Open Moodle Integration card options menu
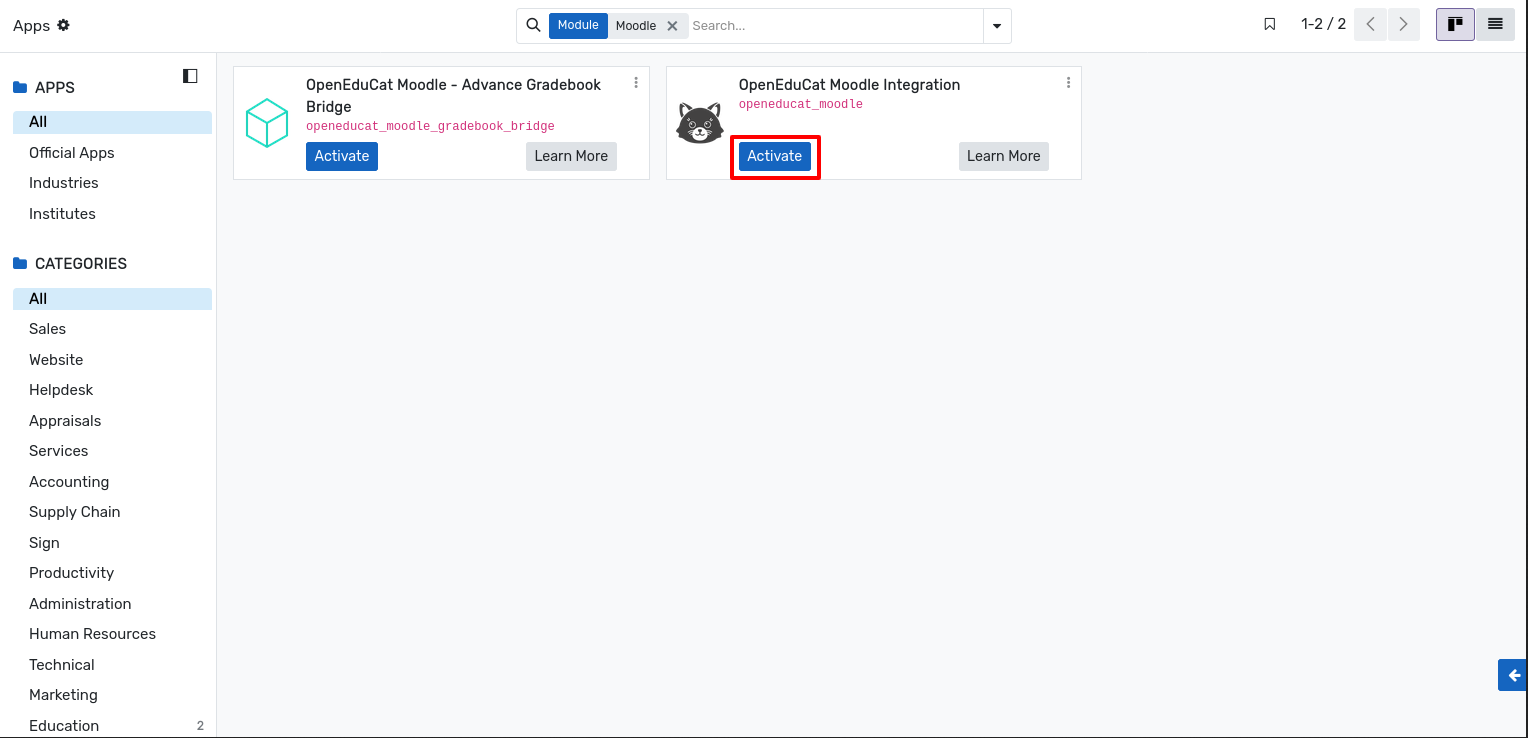This screenshot has width=1528, height=738. [1068, 83]
